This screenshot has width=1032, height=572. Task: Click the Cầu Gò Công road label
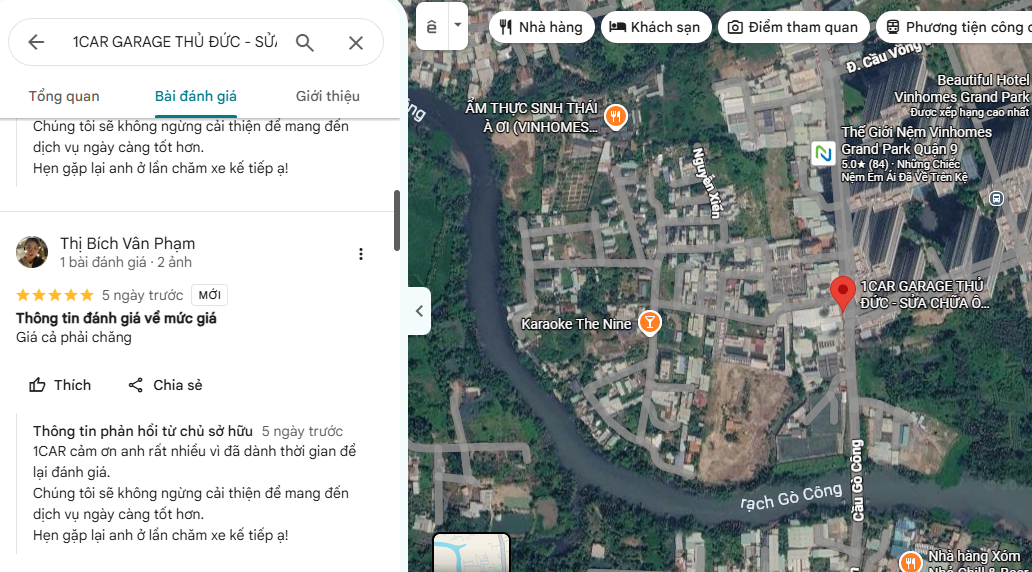[857, 480]
